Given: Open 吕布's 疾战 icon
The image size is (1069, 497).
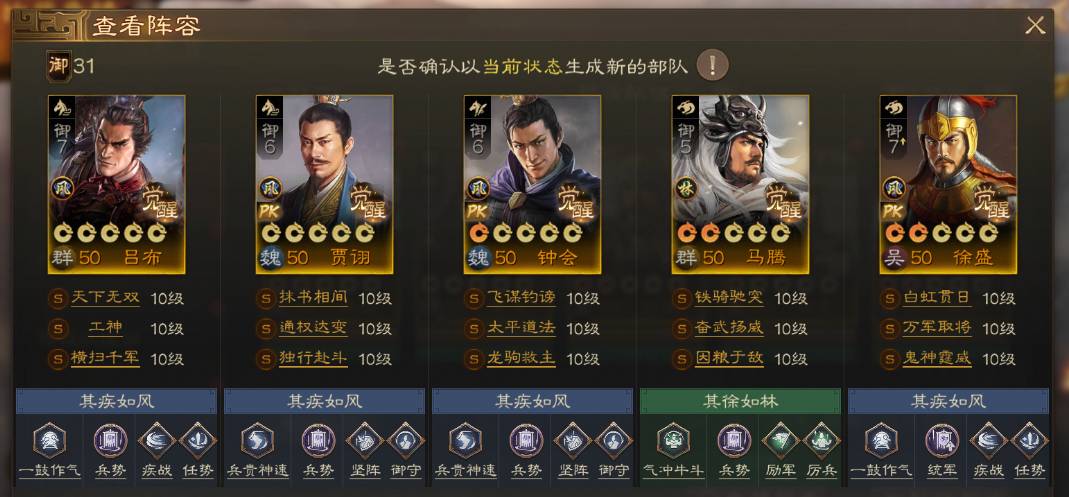Looking at the screenshot, I should pos(157,440).
